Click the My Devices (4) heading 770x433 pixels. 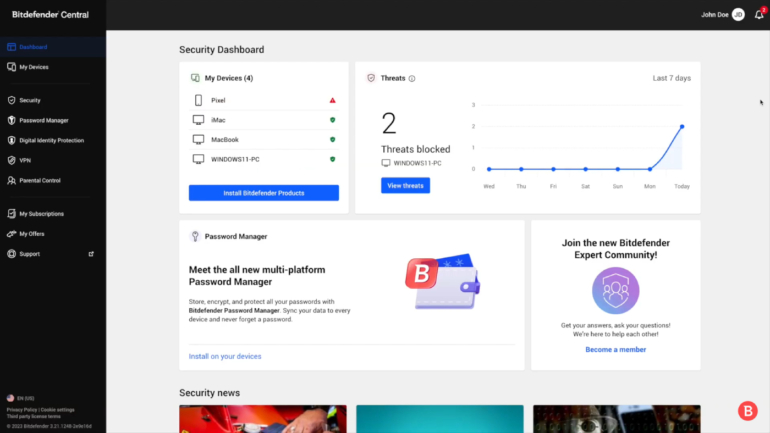[229, 78]
